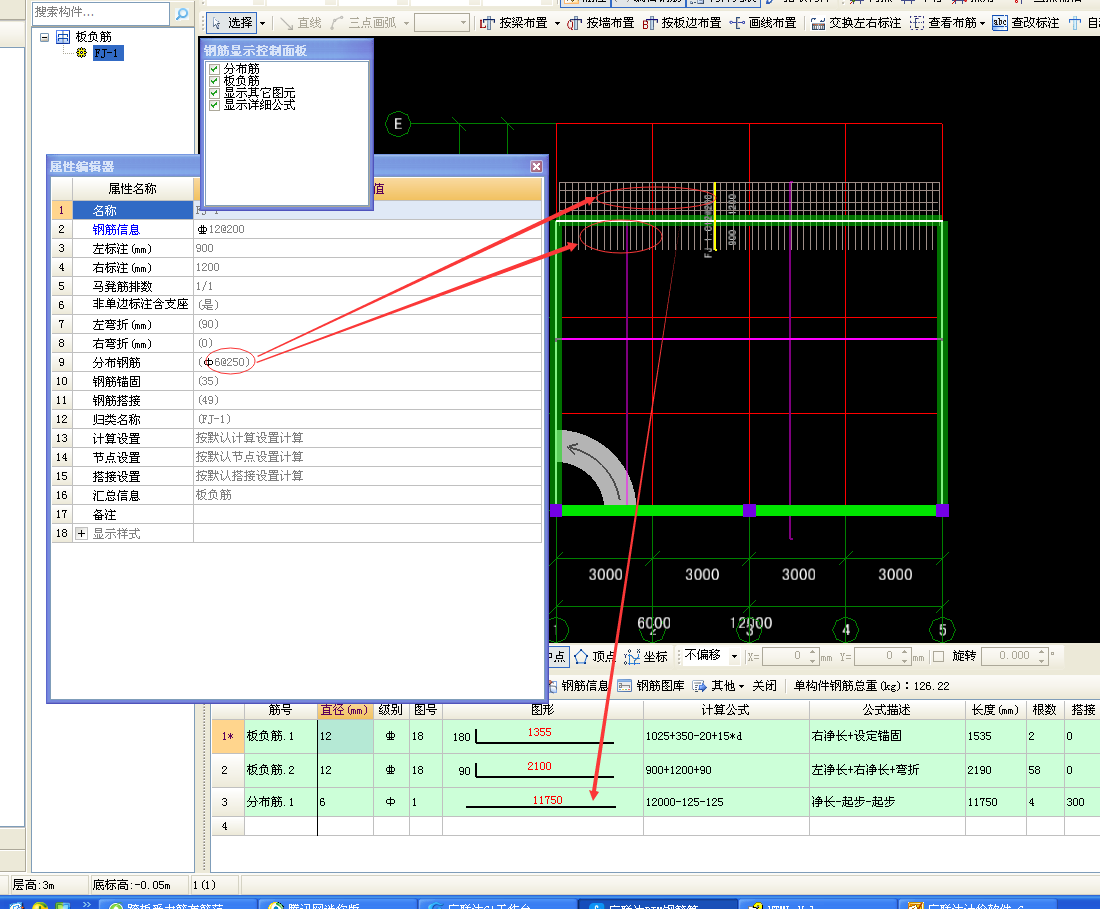Activate 按梁布置 placement tool
Screen dimensions: 1100x909
pos(514,23)
